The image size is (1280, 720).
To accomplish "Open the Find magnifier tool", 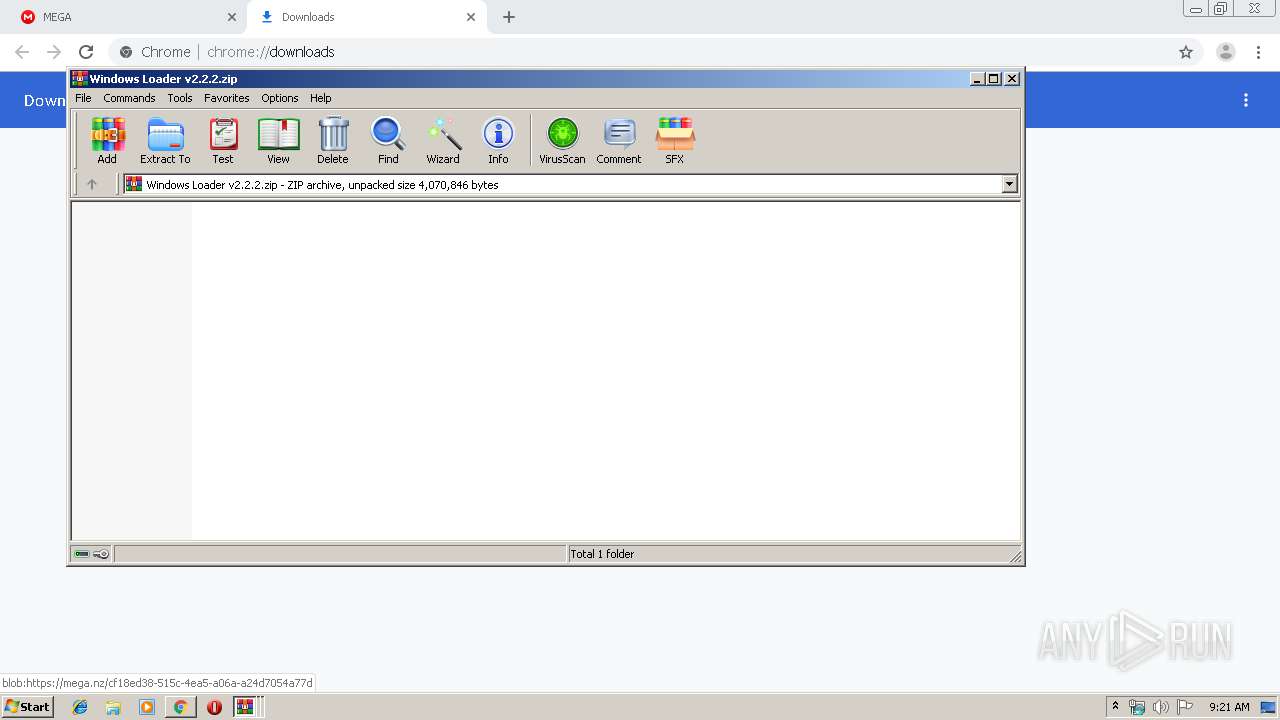I will tap(388, 140).
